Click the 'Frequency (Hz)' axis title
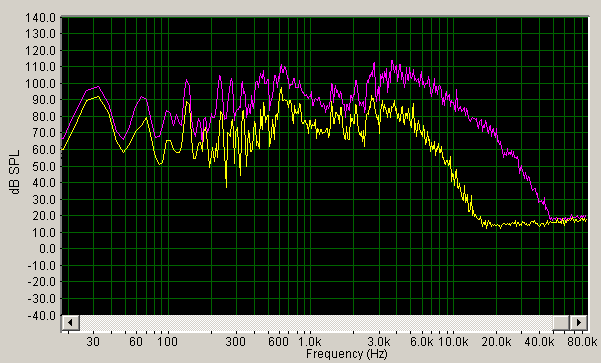The image size is (601, 363). 346,353
